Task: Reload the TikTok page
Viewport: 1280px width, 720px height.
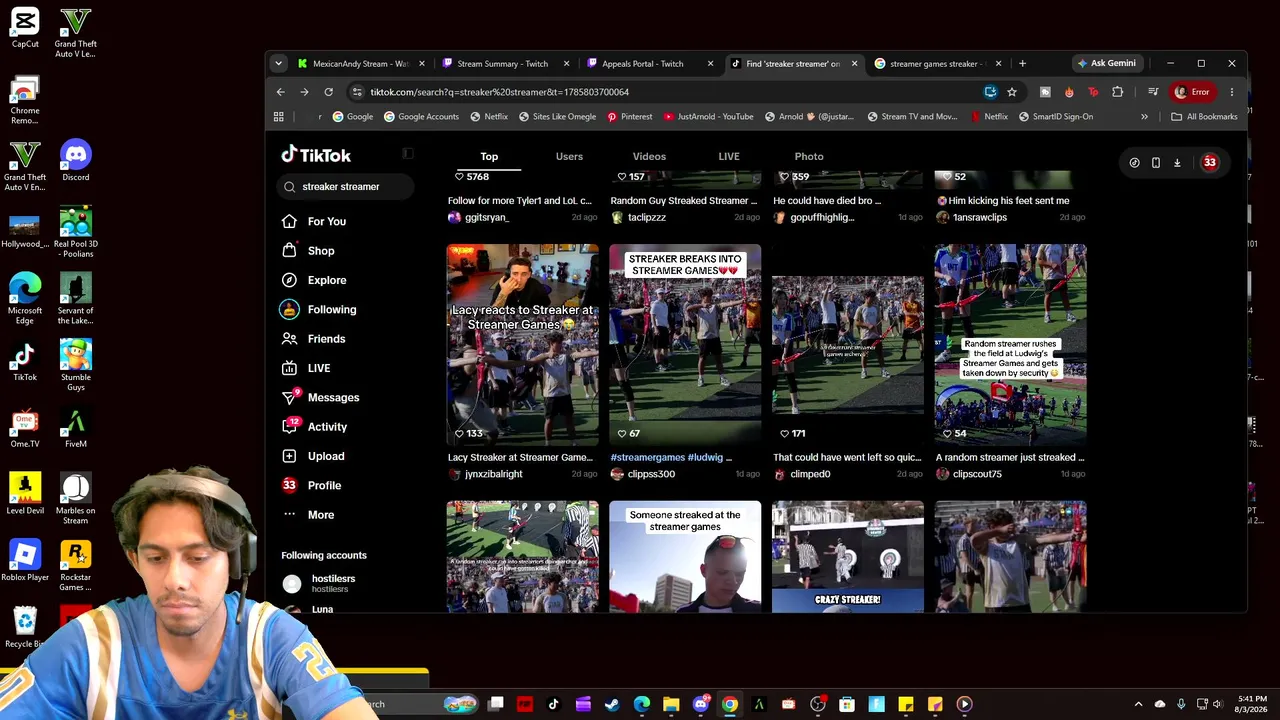Action: [328, 92]
